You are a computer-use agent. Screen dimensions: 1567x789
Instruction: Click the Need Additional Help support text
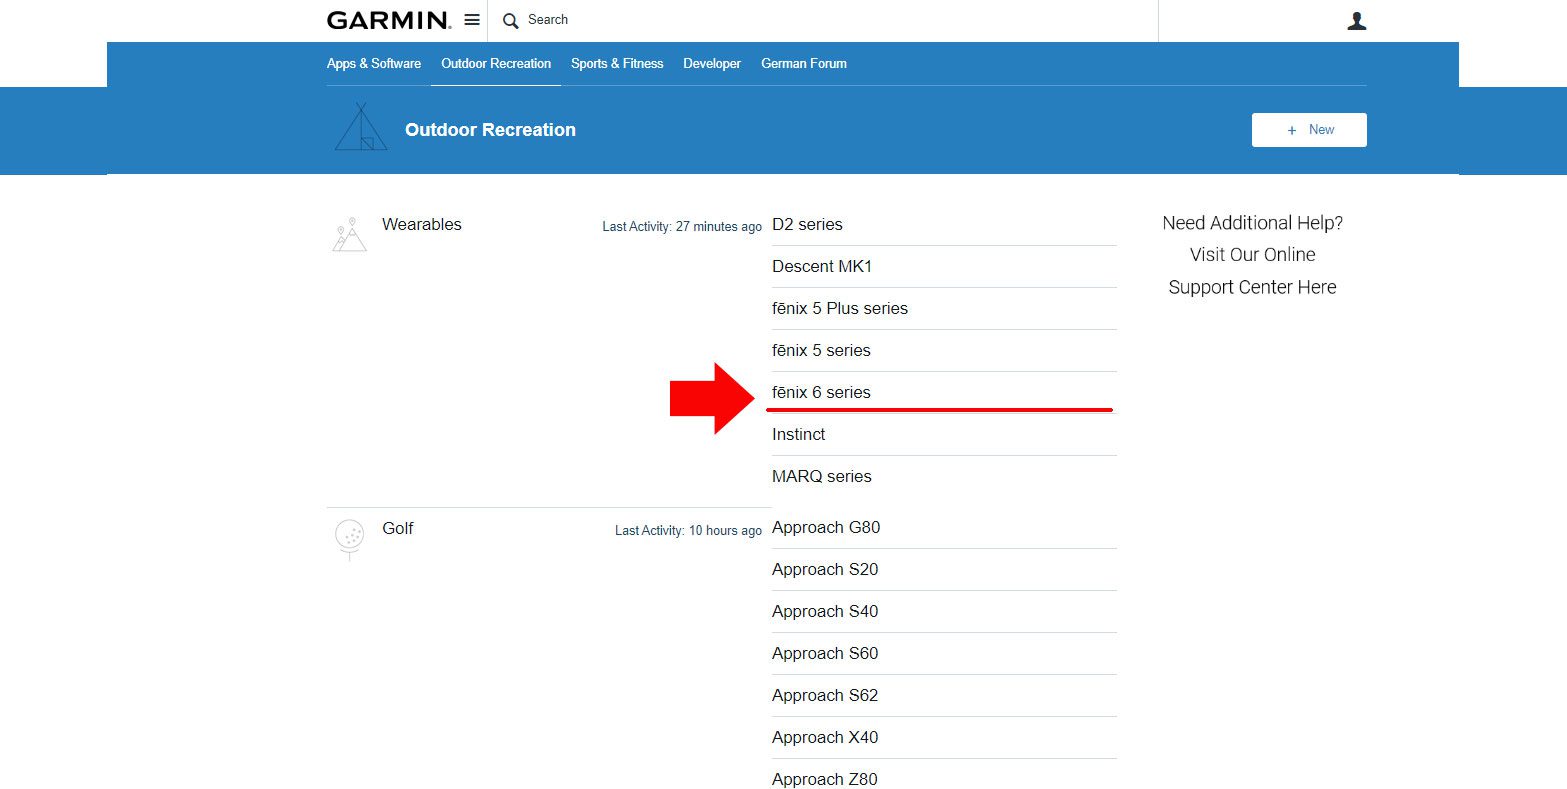click(x=1252, y=255)
